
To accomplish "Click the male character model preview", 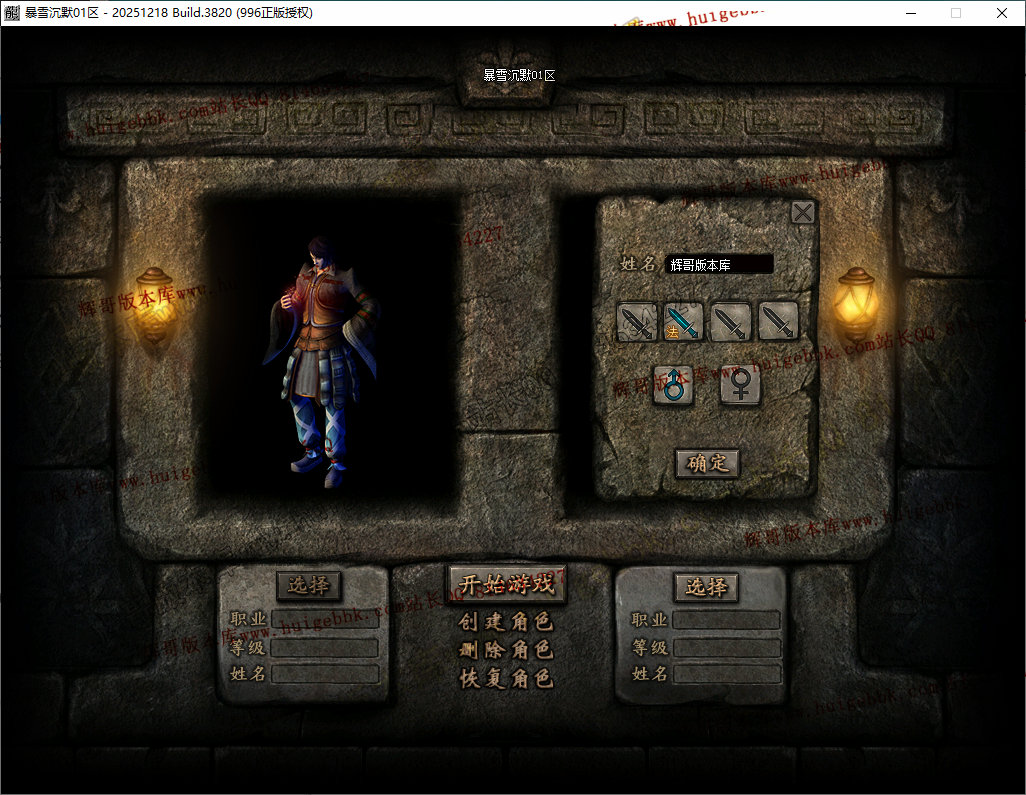I will pos(321,362).
